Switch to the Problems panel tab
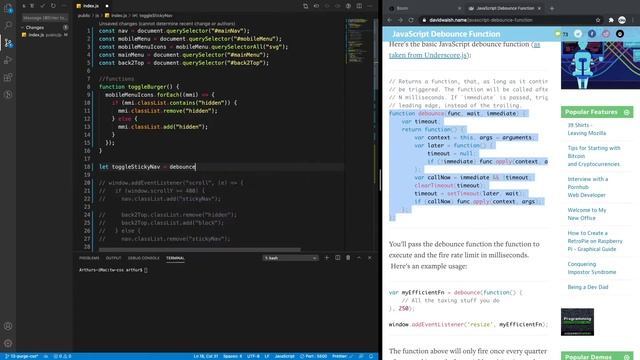 89,258
